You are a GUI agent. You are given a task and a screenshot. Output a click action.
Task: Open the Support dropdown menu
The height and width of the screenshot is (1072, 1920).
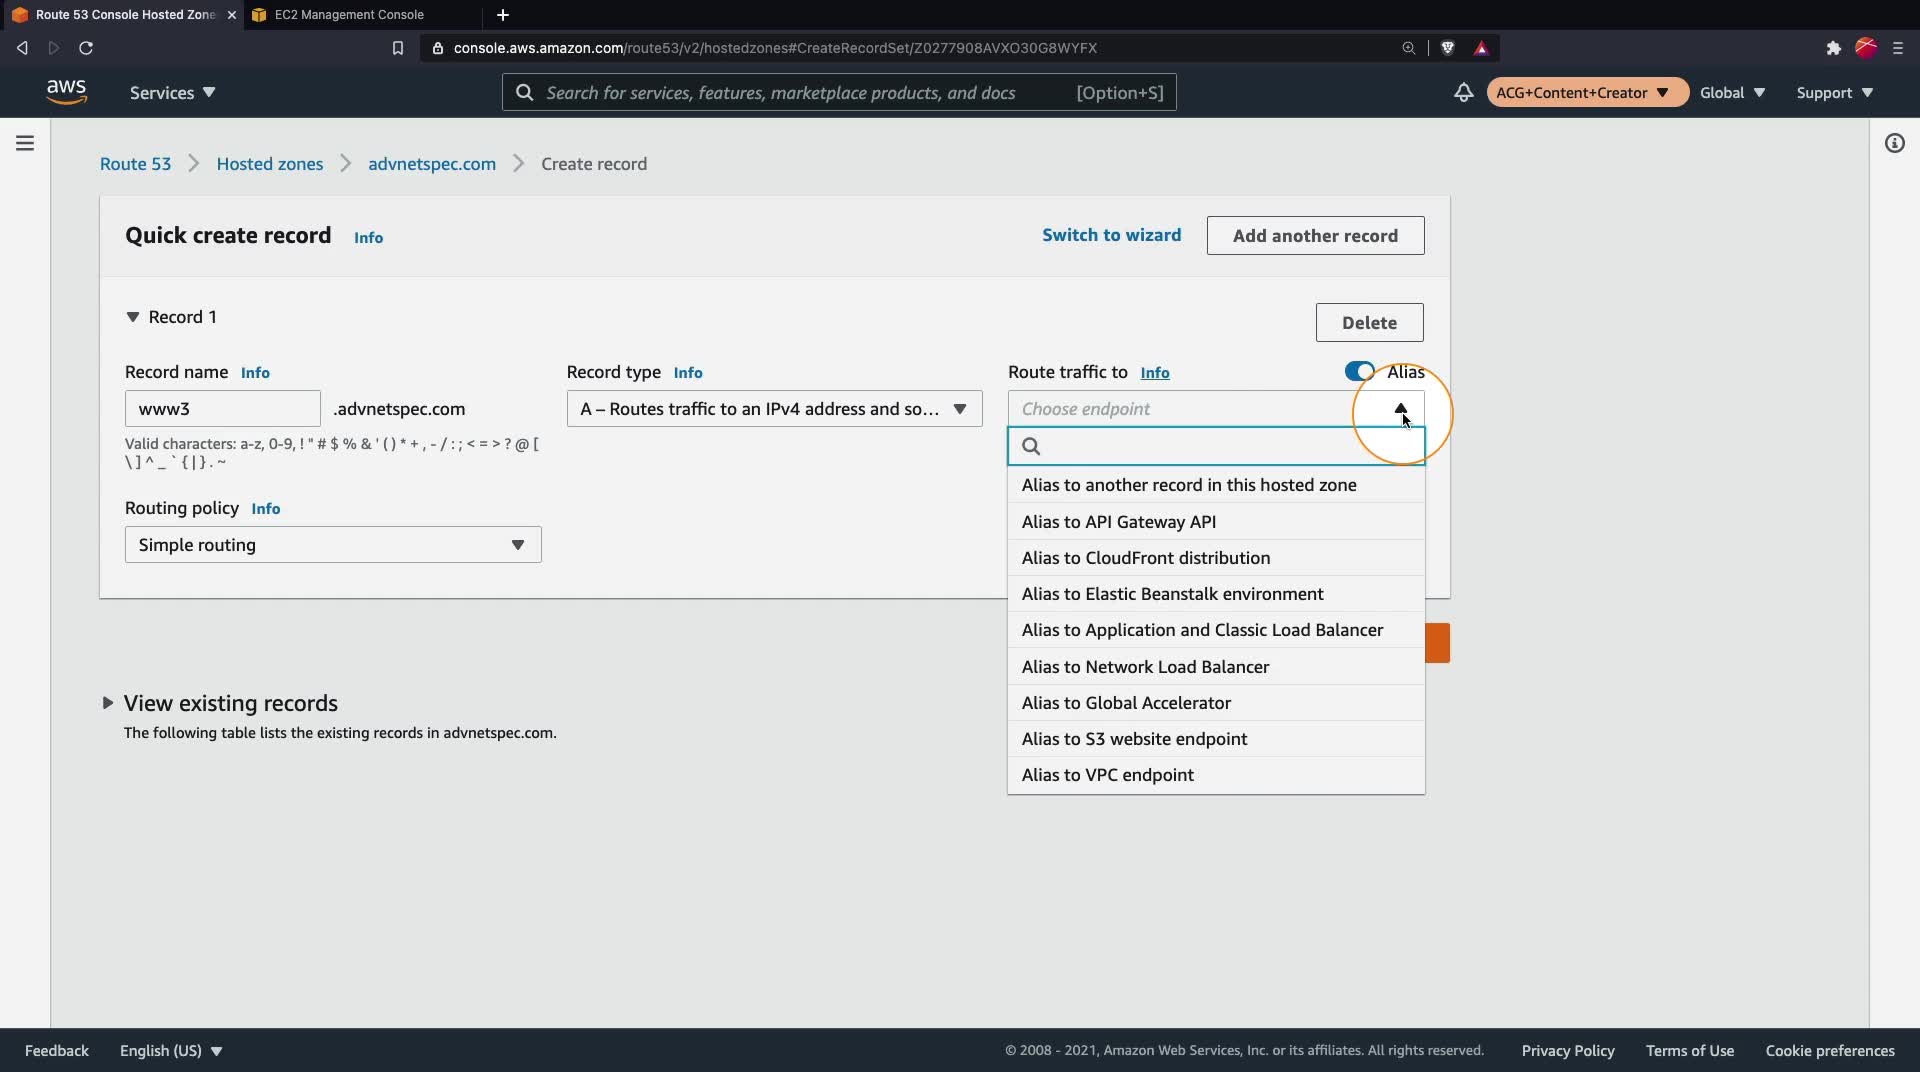click(1835, 92)
